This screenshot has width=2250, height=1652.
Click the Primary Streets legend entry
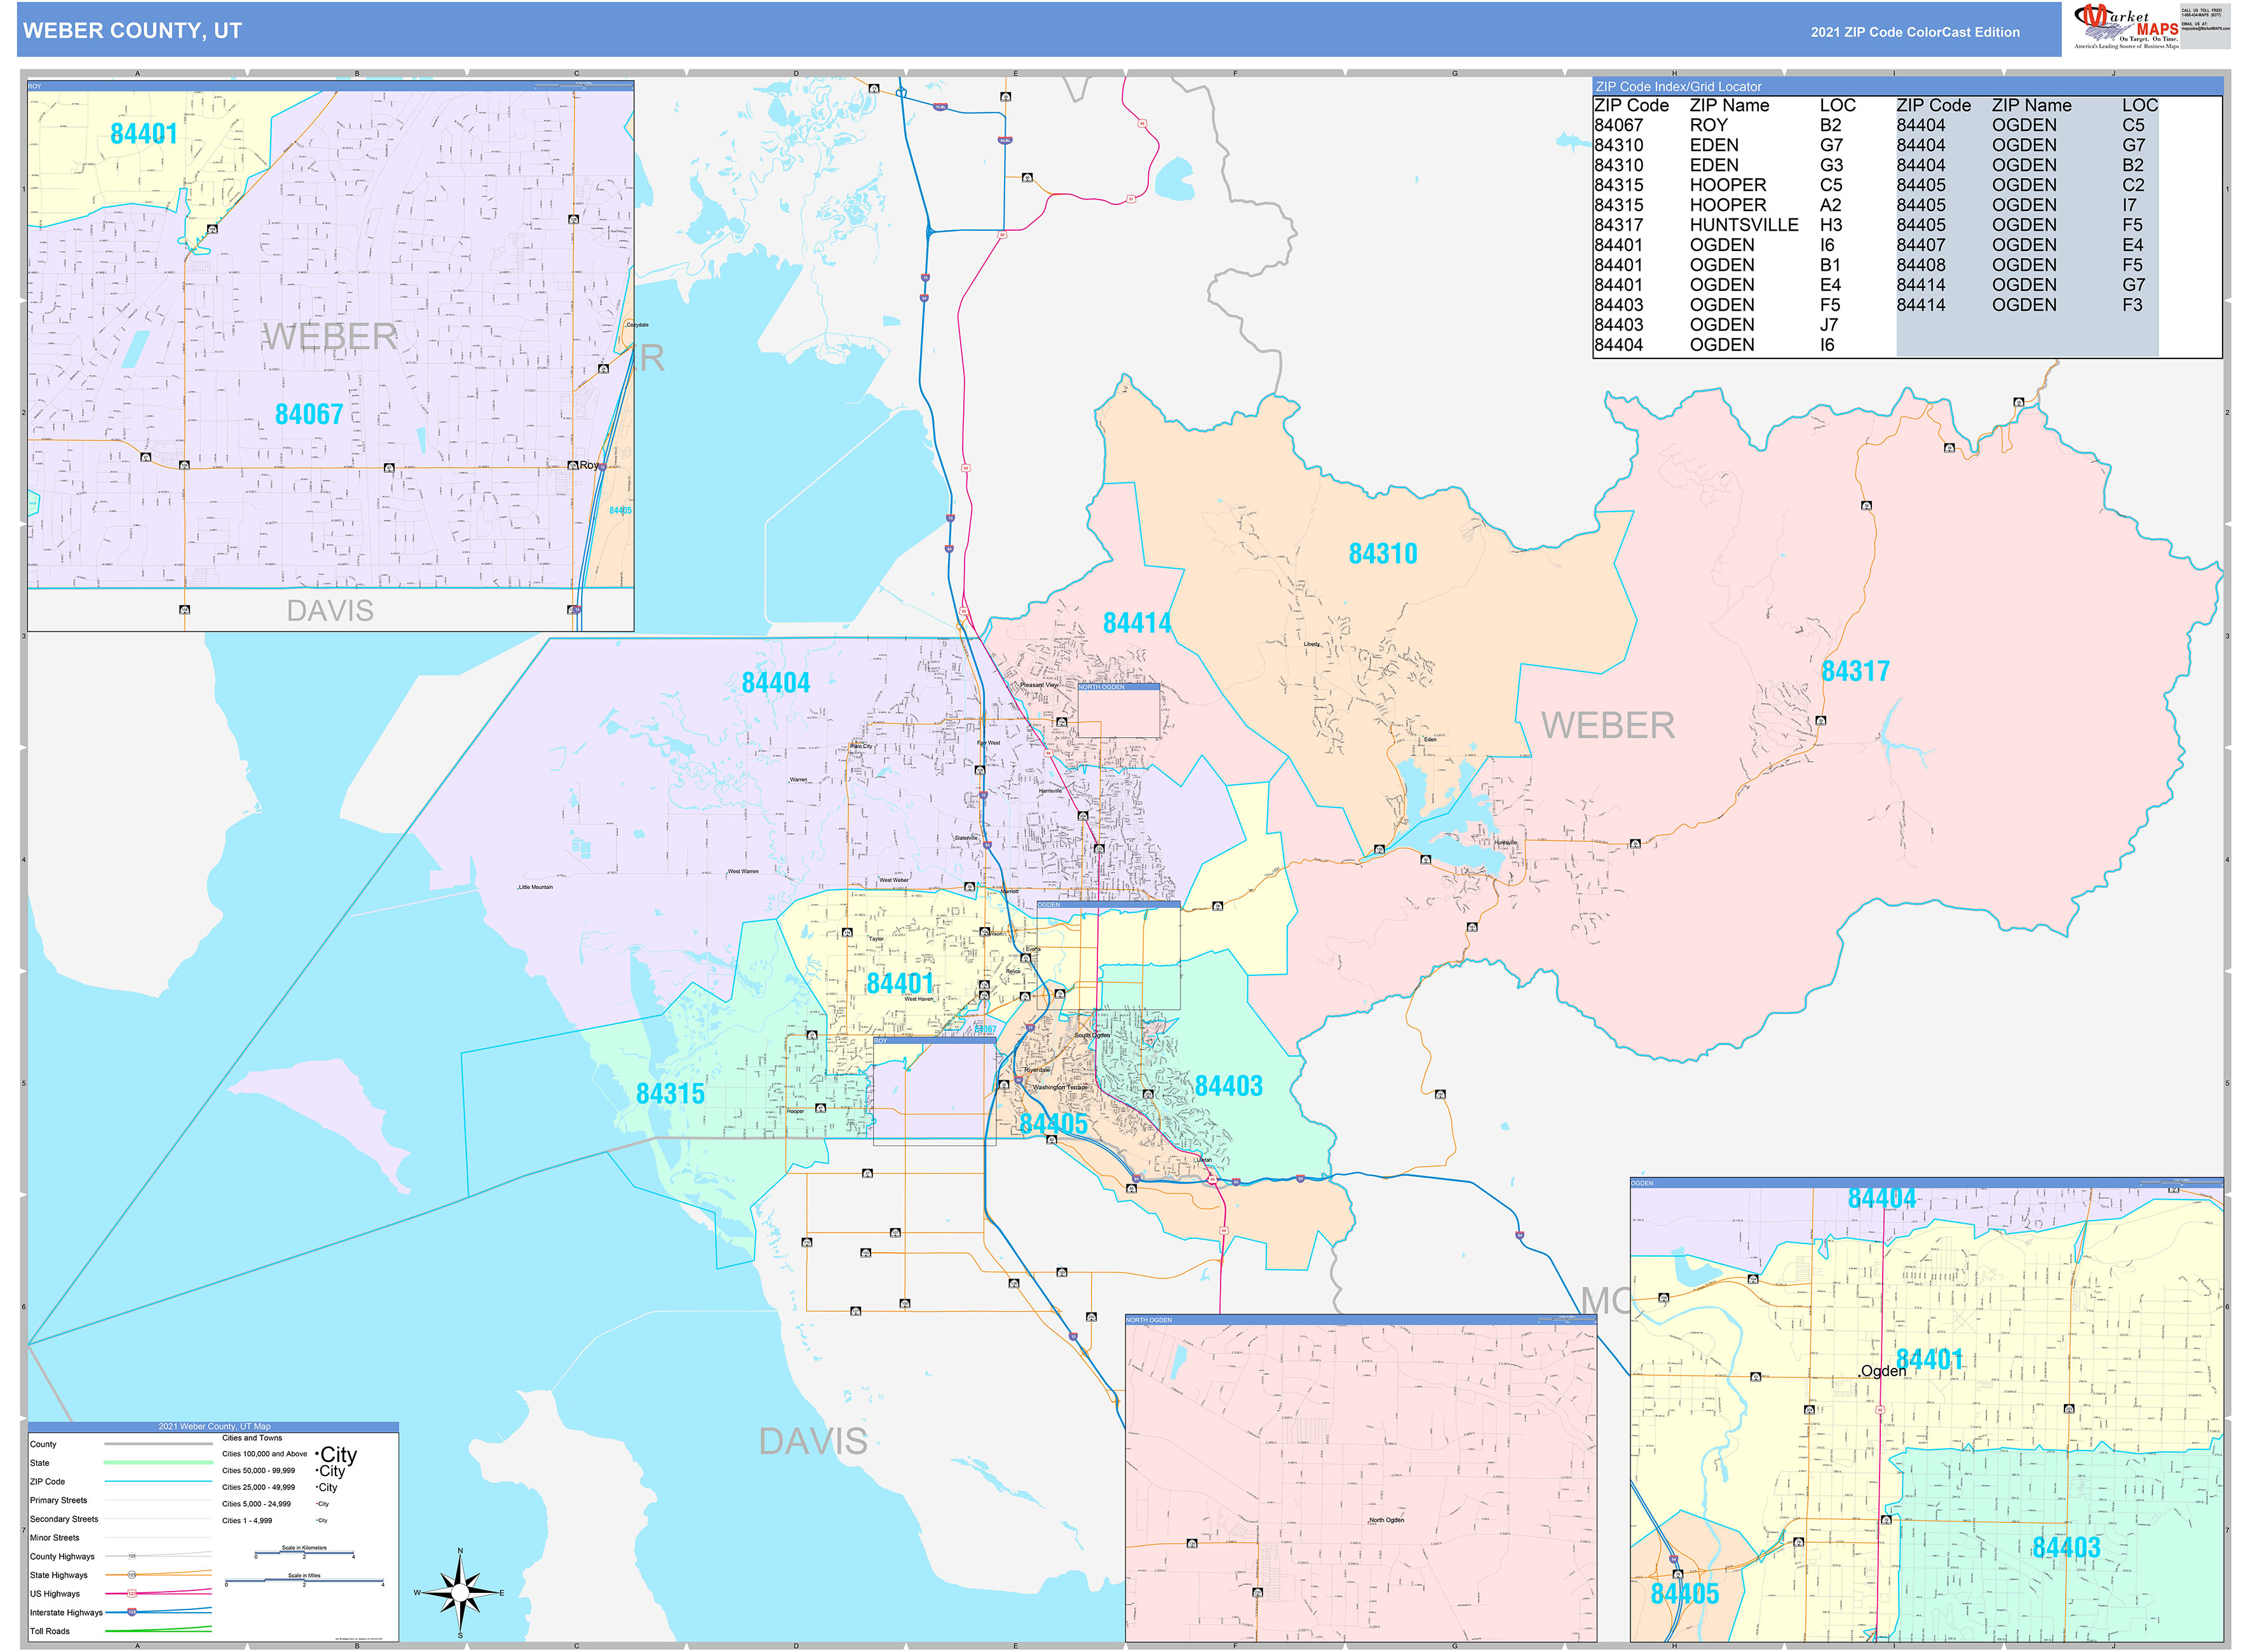click(58, 1501)
